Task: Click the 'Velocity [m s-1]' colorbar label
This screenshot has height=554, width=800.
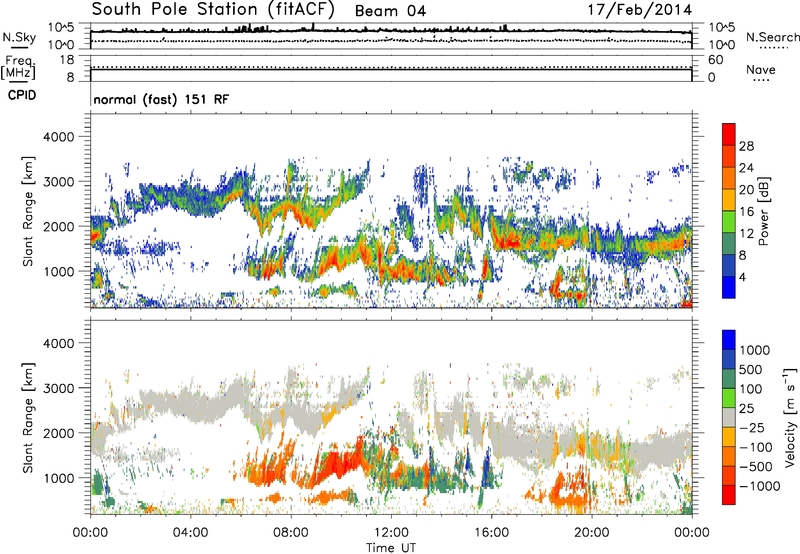Action: pyautogui.click(x=790, y=417)
